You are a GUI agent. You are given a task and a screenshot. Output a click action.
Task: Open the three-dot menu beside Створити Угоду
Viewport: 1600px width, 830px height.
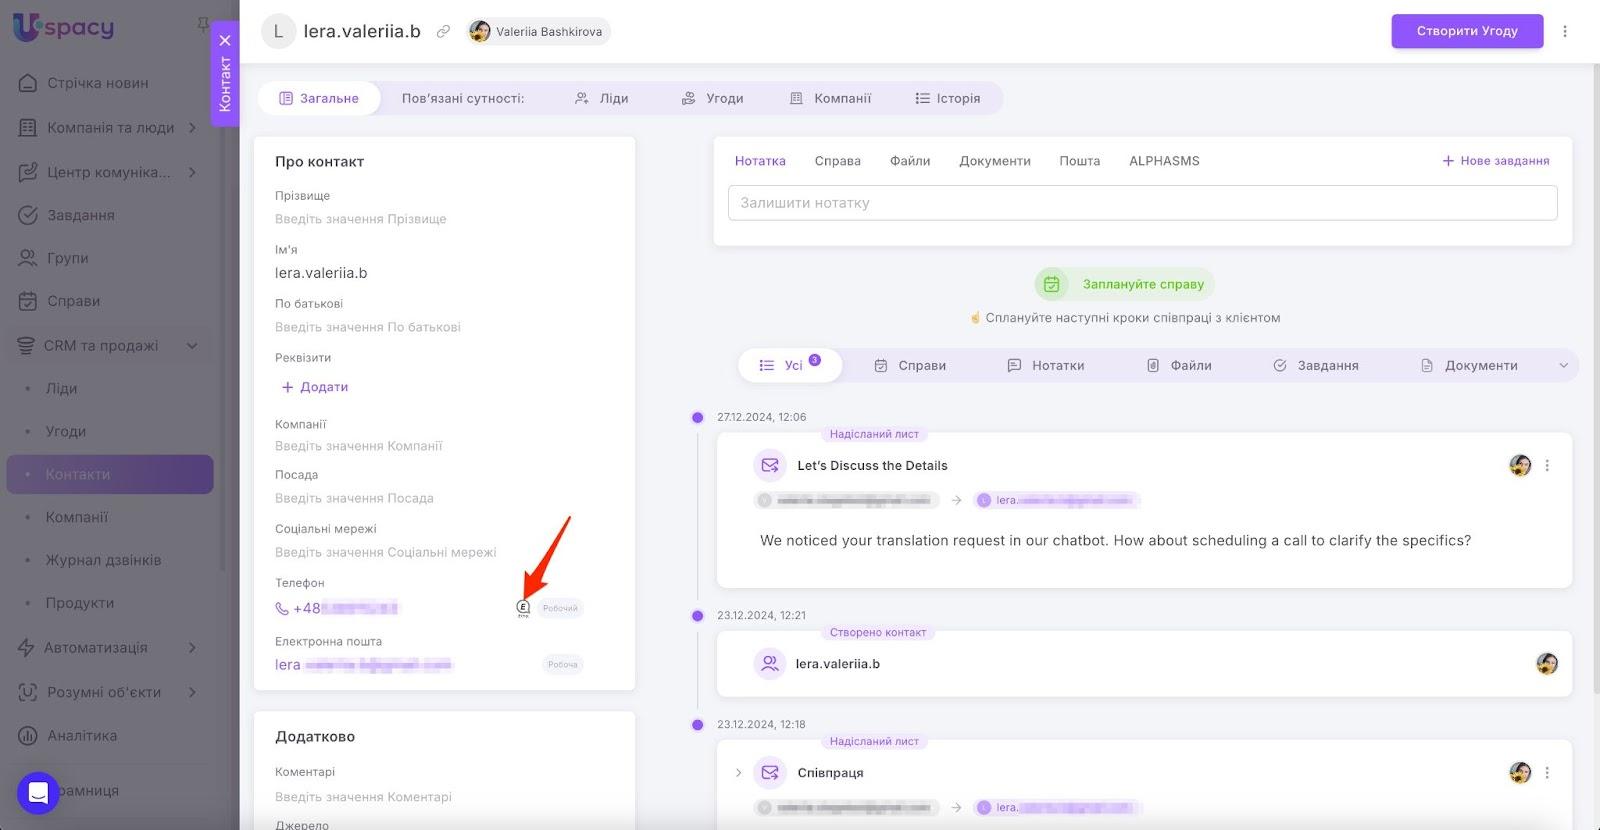point(1565,31)
